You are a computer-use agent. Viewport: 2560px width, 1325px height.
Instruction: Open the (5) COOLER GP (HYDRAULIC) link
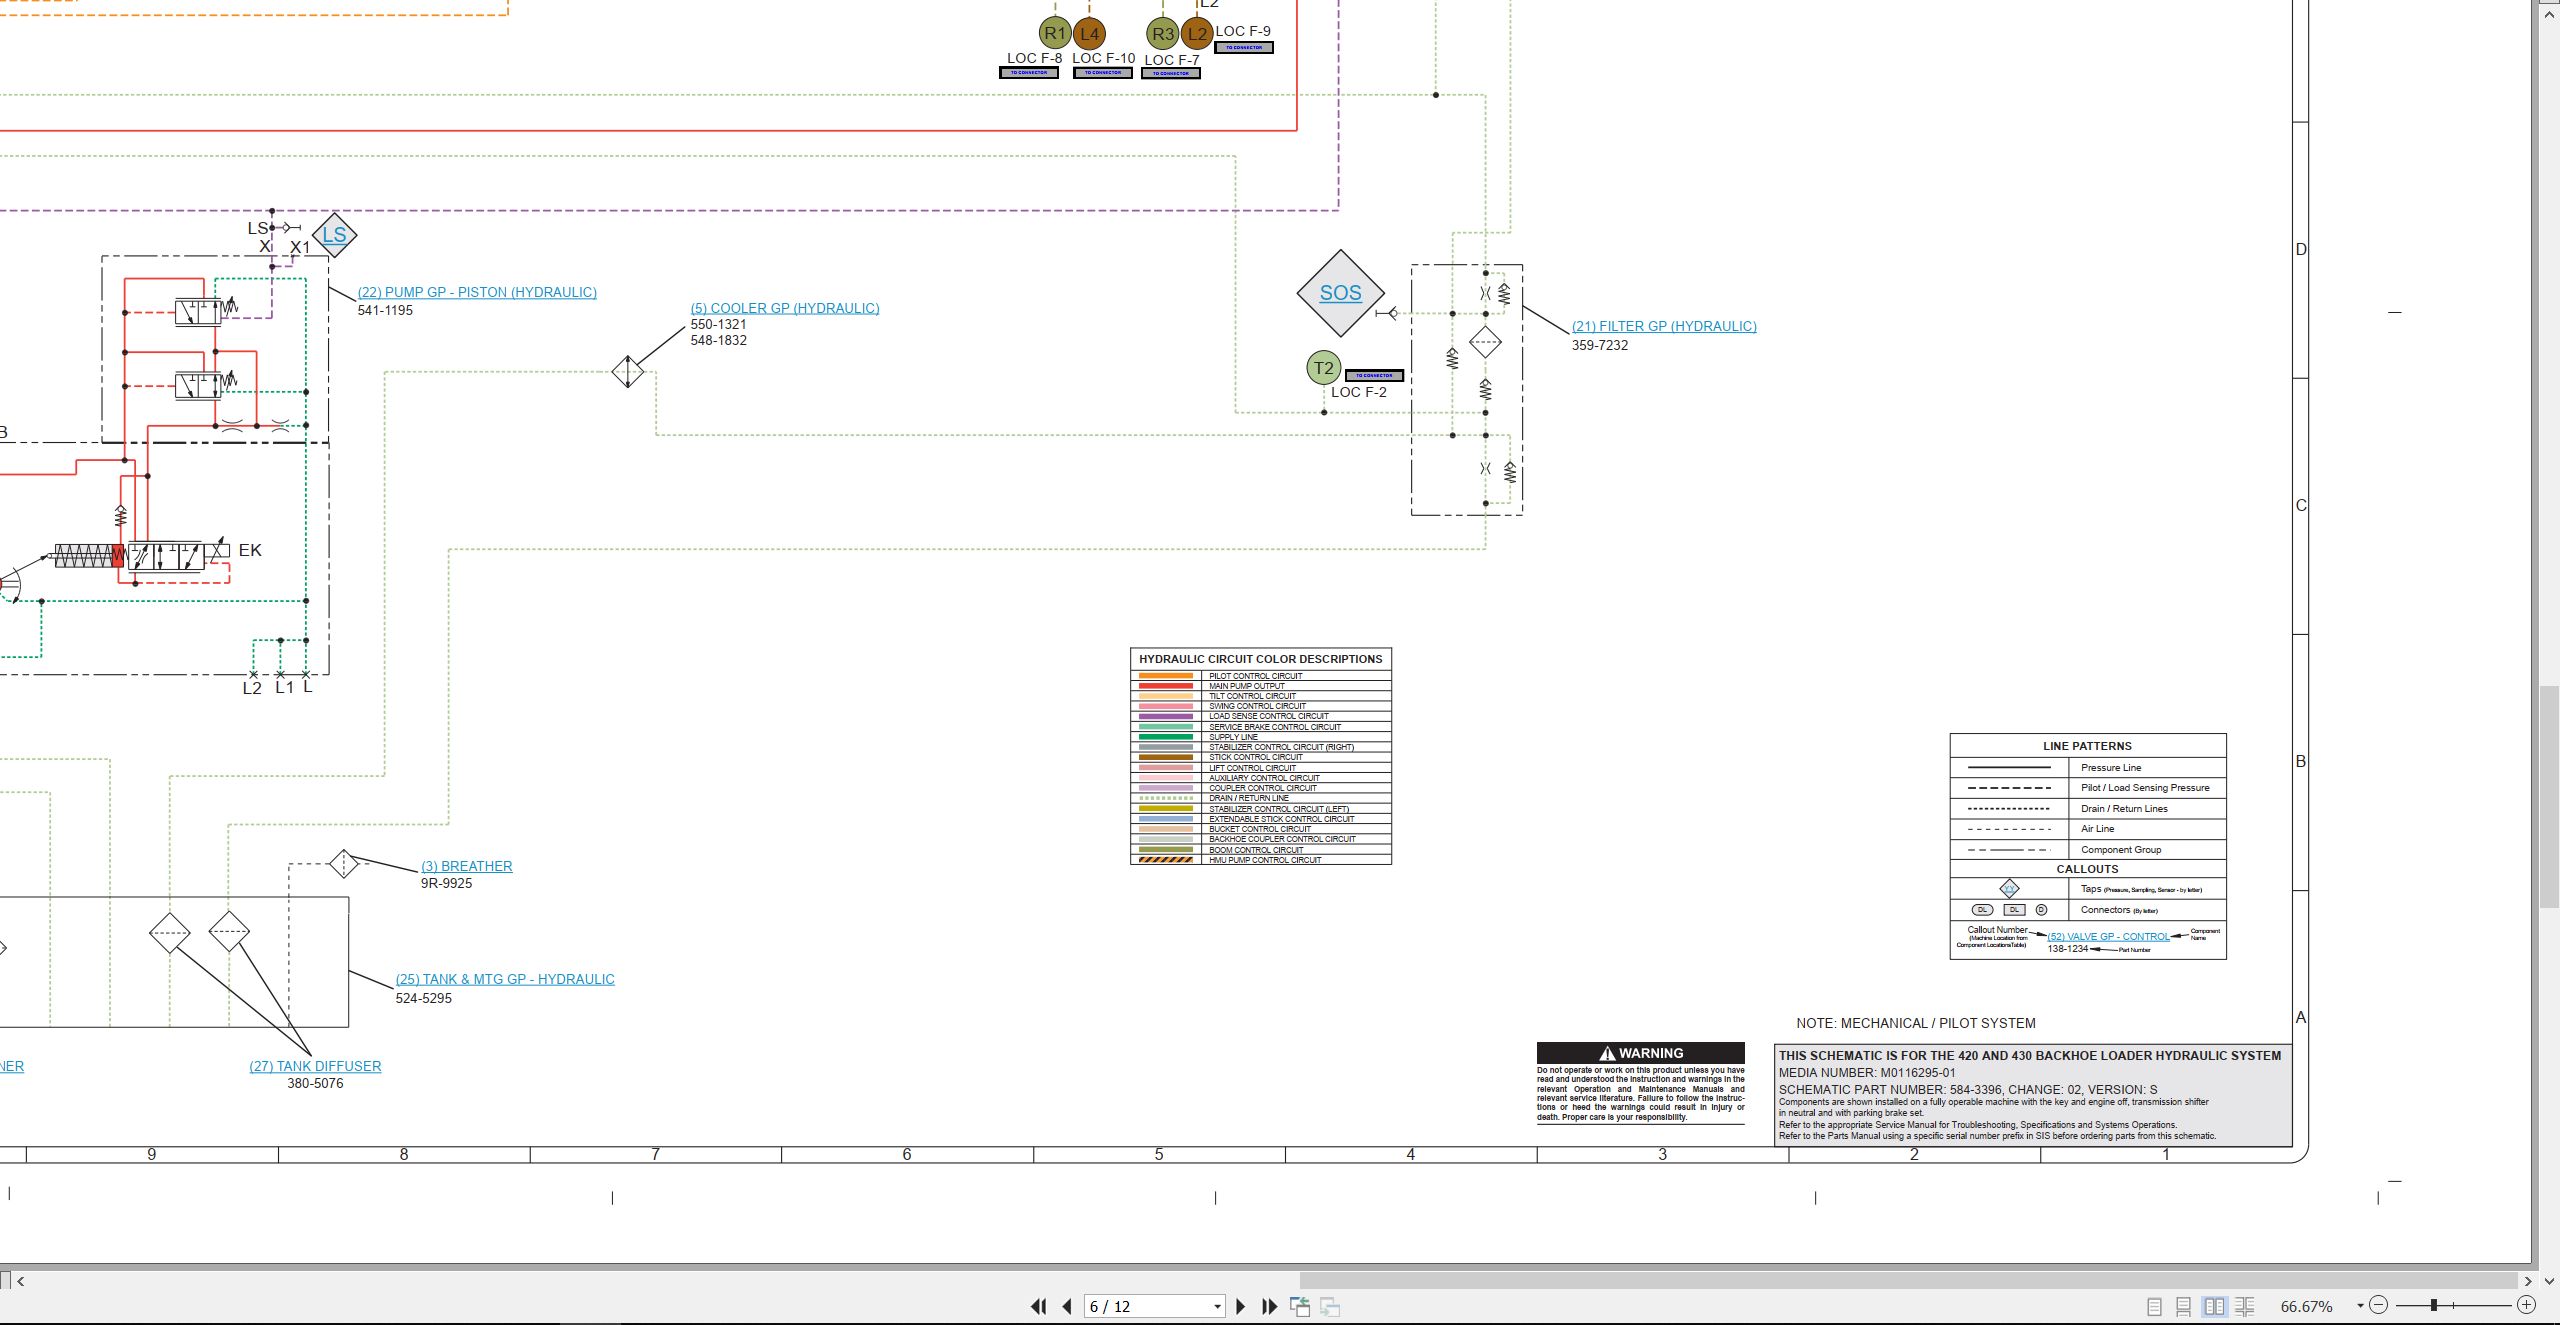(x=785, y=308)
